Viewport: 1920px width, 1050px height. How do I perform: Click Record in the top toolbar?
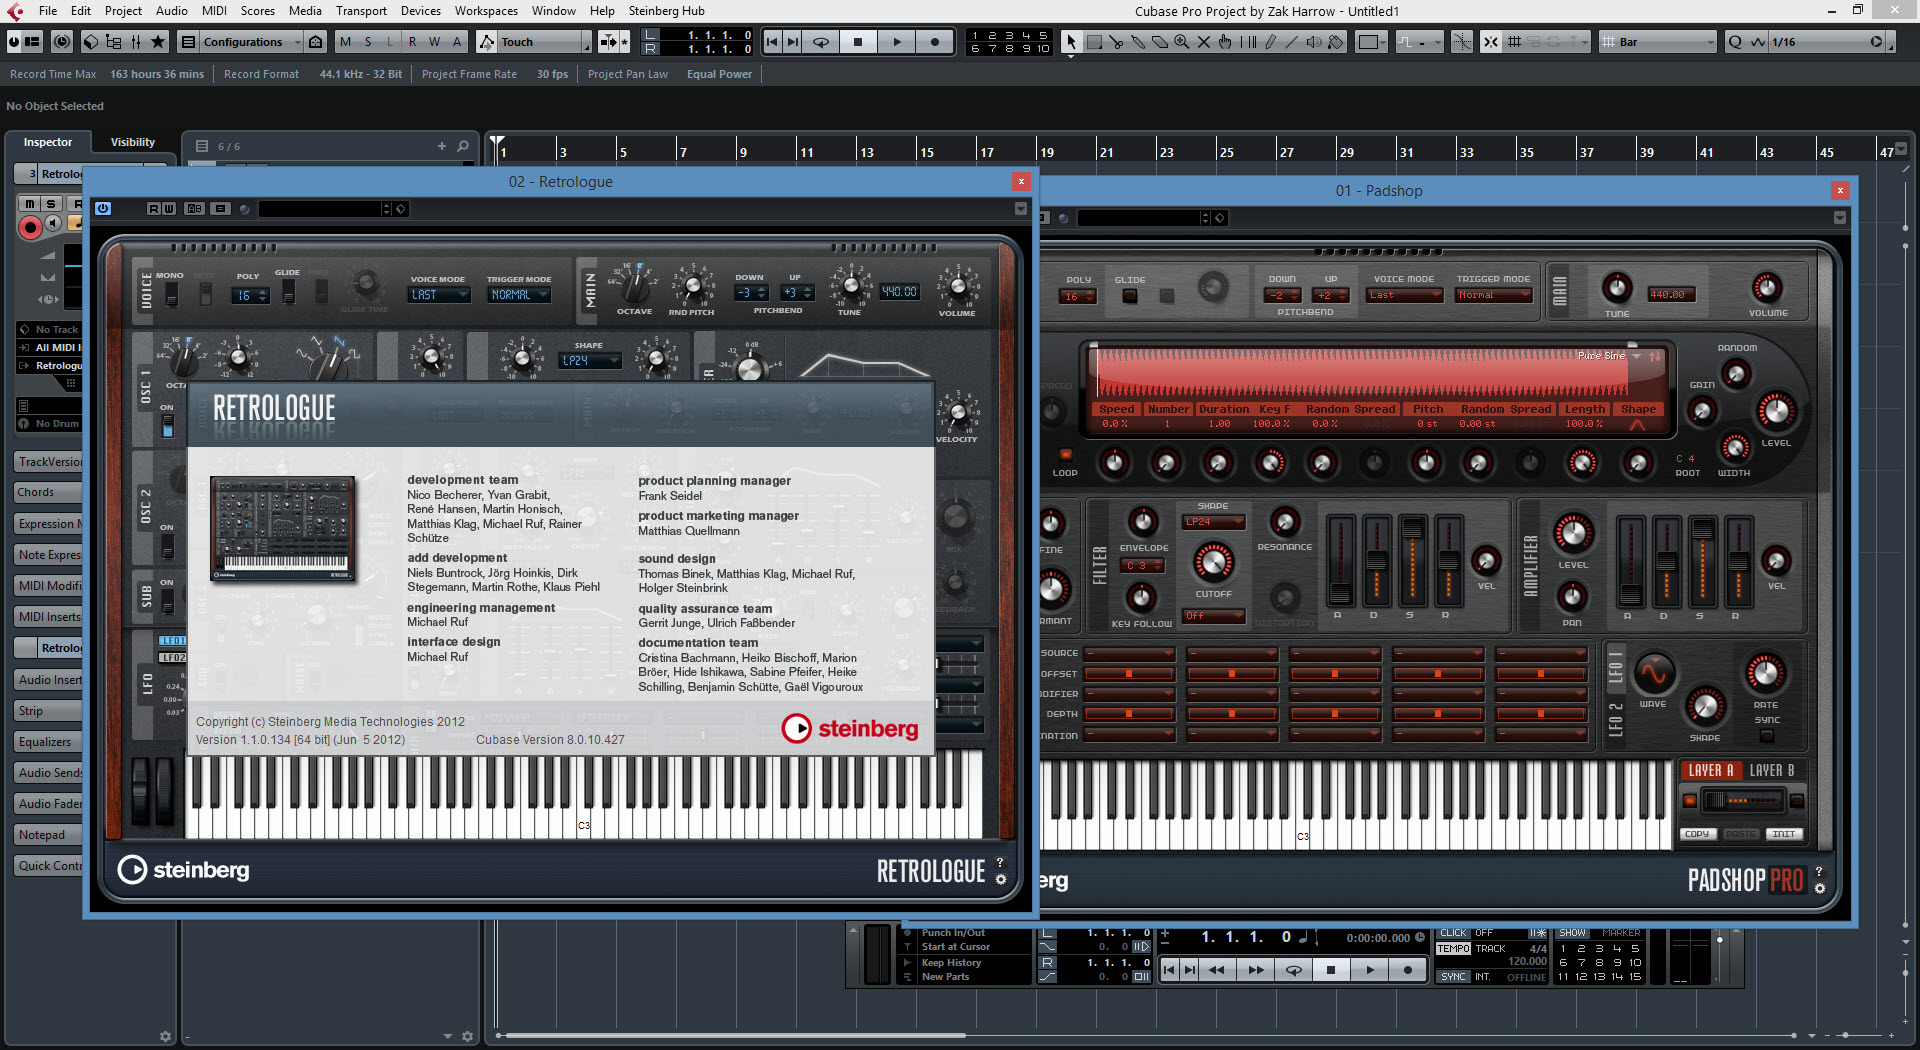(x=935, y=42)
